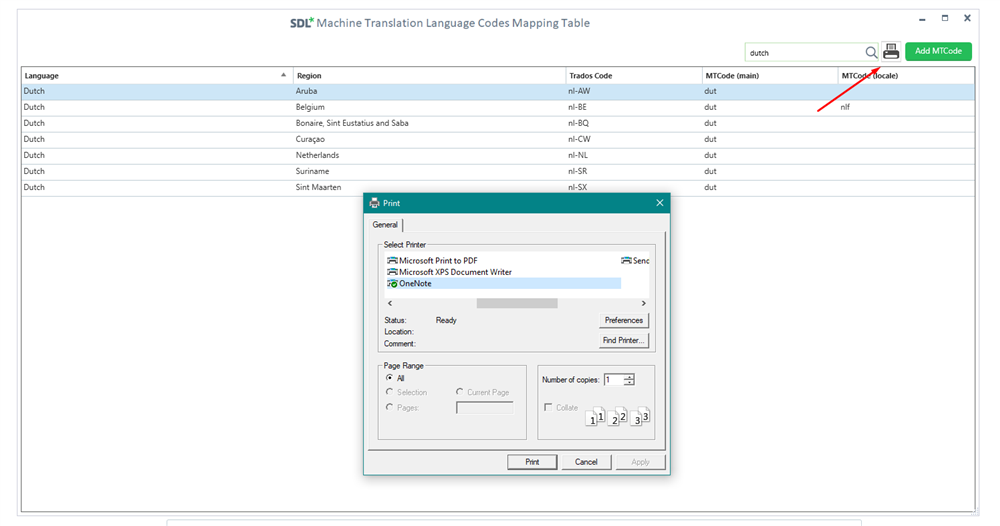Click the Number of copies field
1000x526 pixels.
pos(614,379)
